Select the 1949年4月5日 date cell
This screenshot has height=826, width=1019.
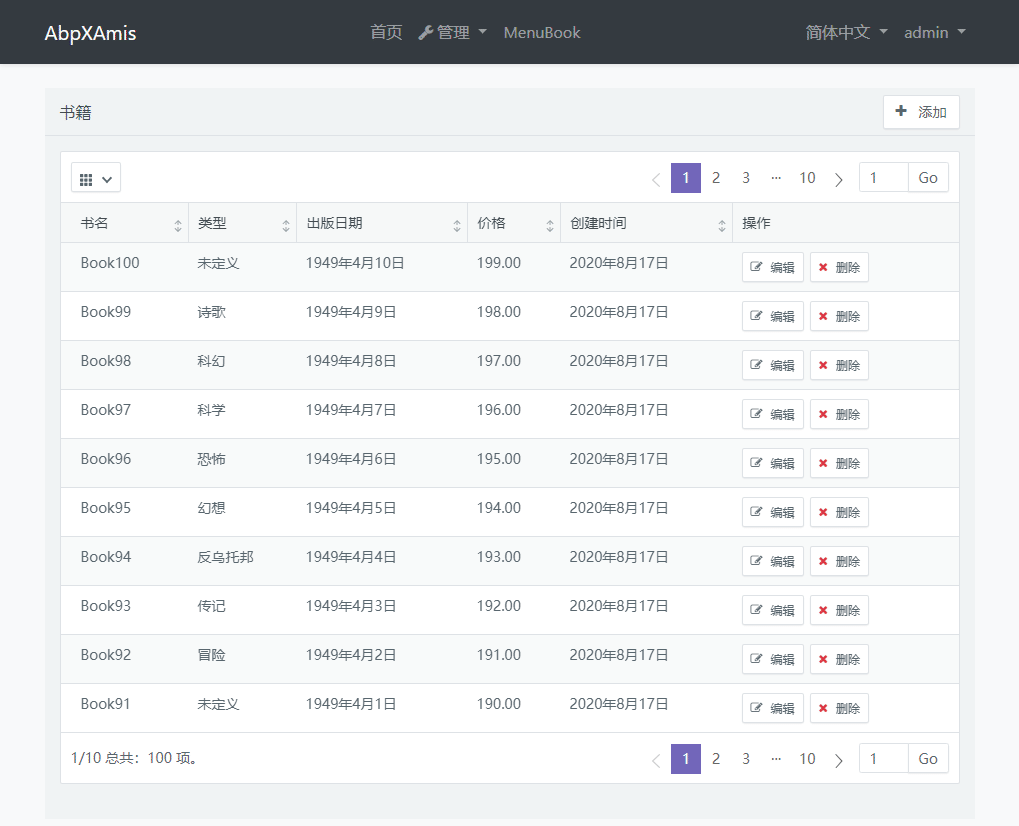click(x=351, y=508)
